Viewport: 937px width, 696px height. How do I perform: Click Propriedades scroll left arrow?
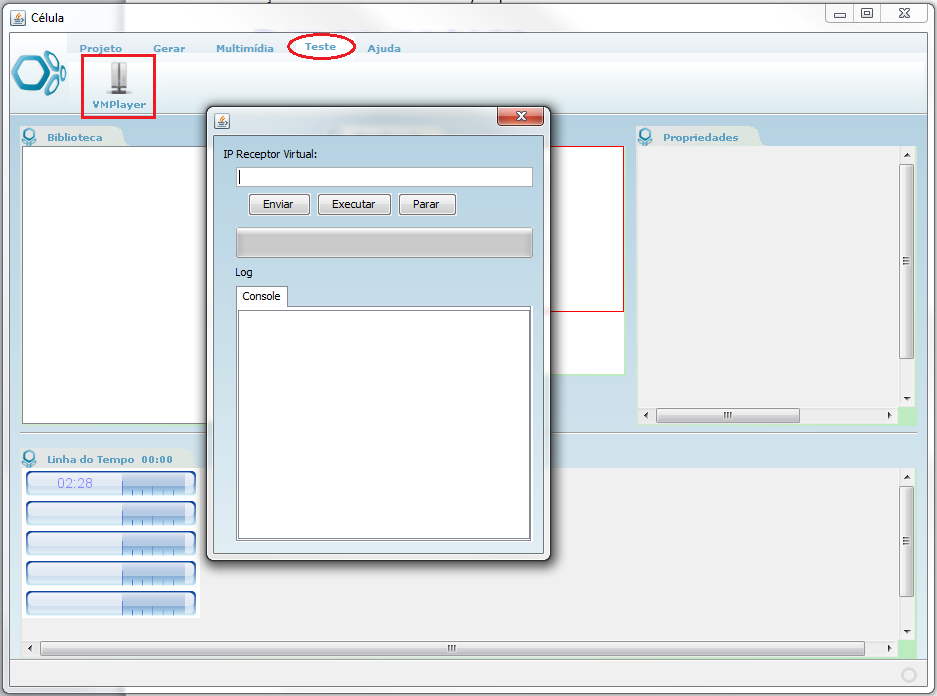coord(646,415)
